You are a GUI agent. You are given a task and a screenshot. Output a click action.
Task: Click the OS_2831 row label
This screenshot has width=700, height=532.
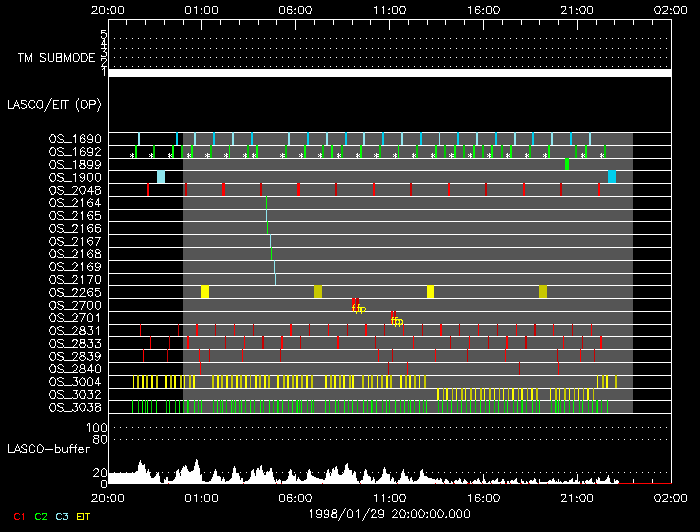[x=75, y=331]
